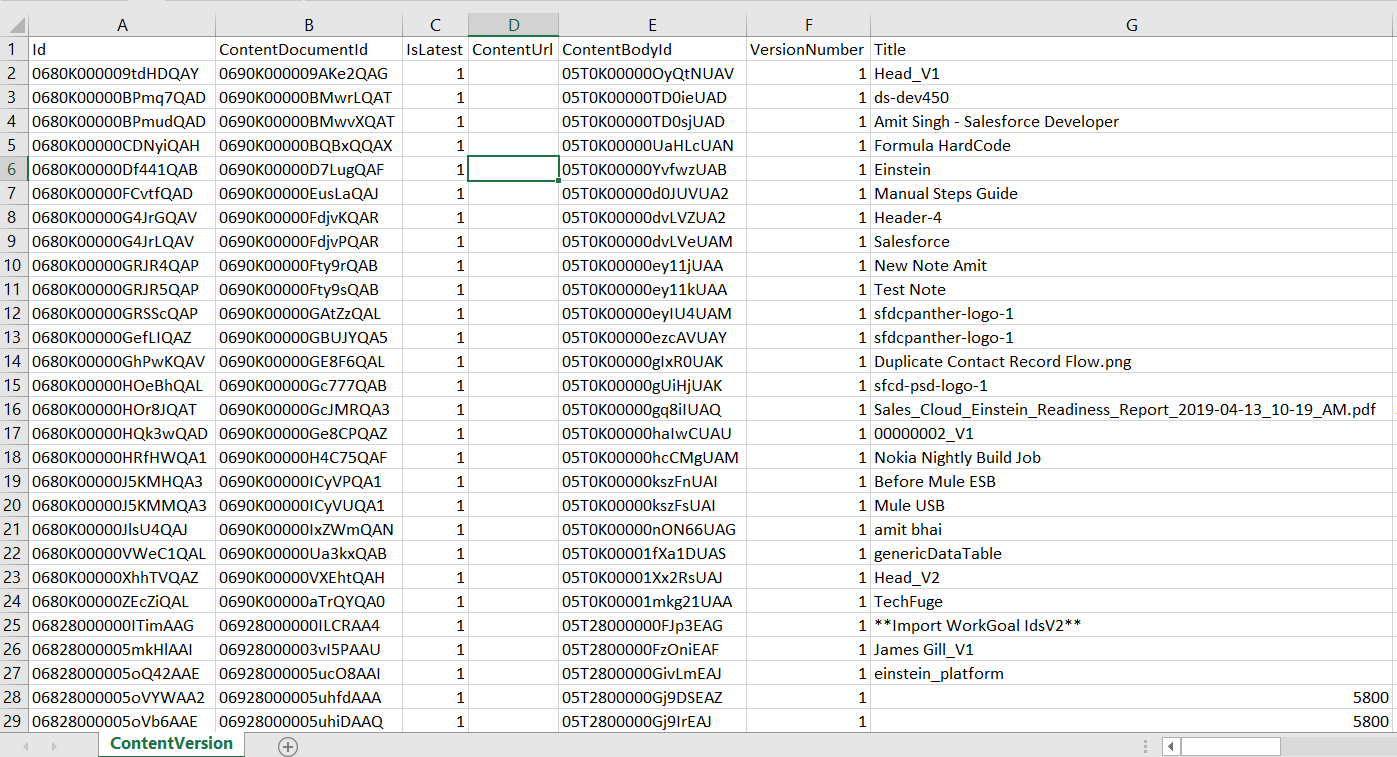Click the VersionNumber header cell
The width and height of the screenshot is (1397, 757).
click(x=807, y=49)
